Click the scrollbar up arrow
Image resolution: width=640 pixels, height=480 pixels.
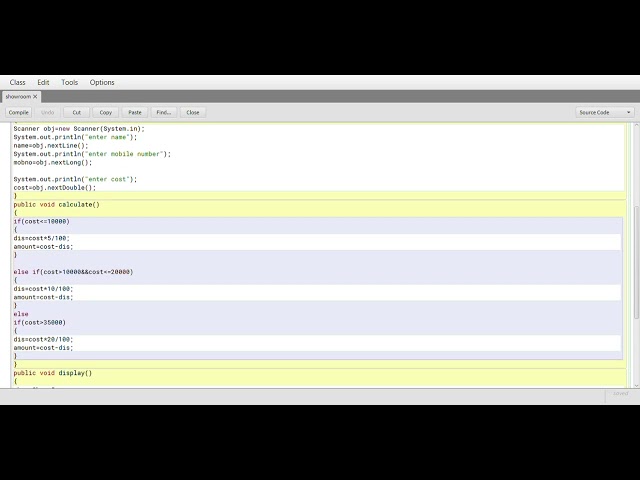tap(636, 126)
